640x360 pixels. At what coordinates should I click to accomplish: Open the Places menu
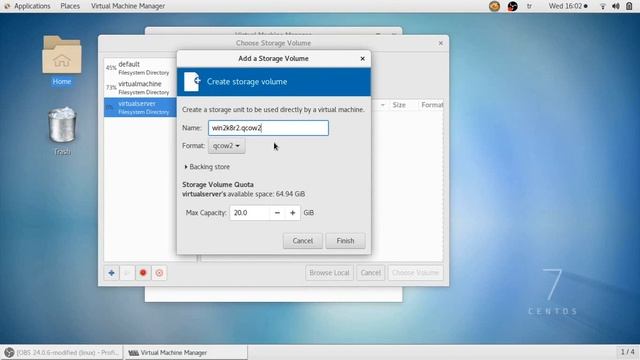(70, 6)
